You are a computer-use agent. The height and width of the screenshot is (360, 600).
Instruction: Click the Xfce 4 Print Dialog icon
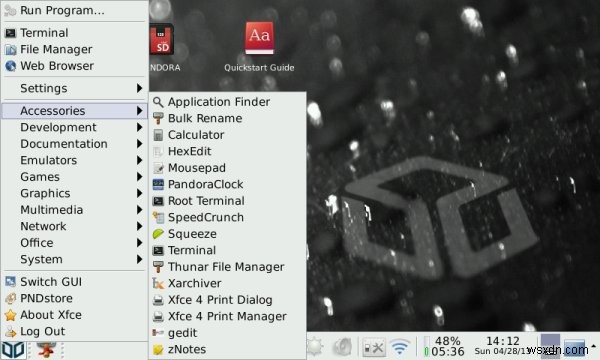(158, 300)
